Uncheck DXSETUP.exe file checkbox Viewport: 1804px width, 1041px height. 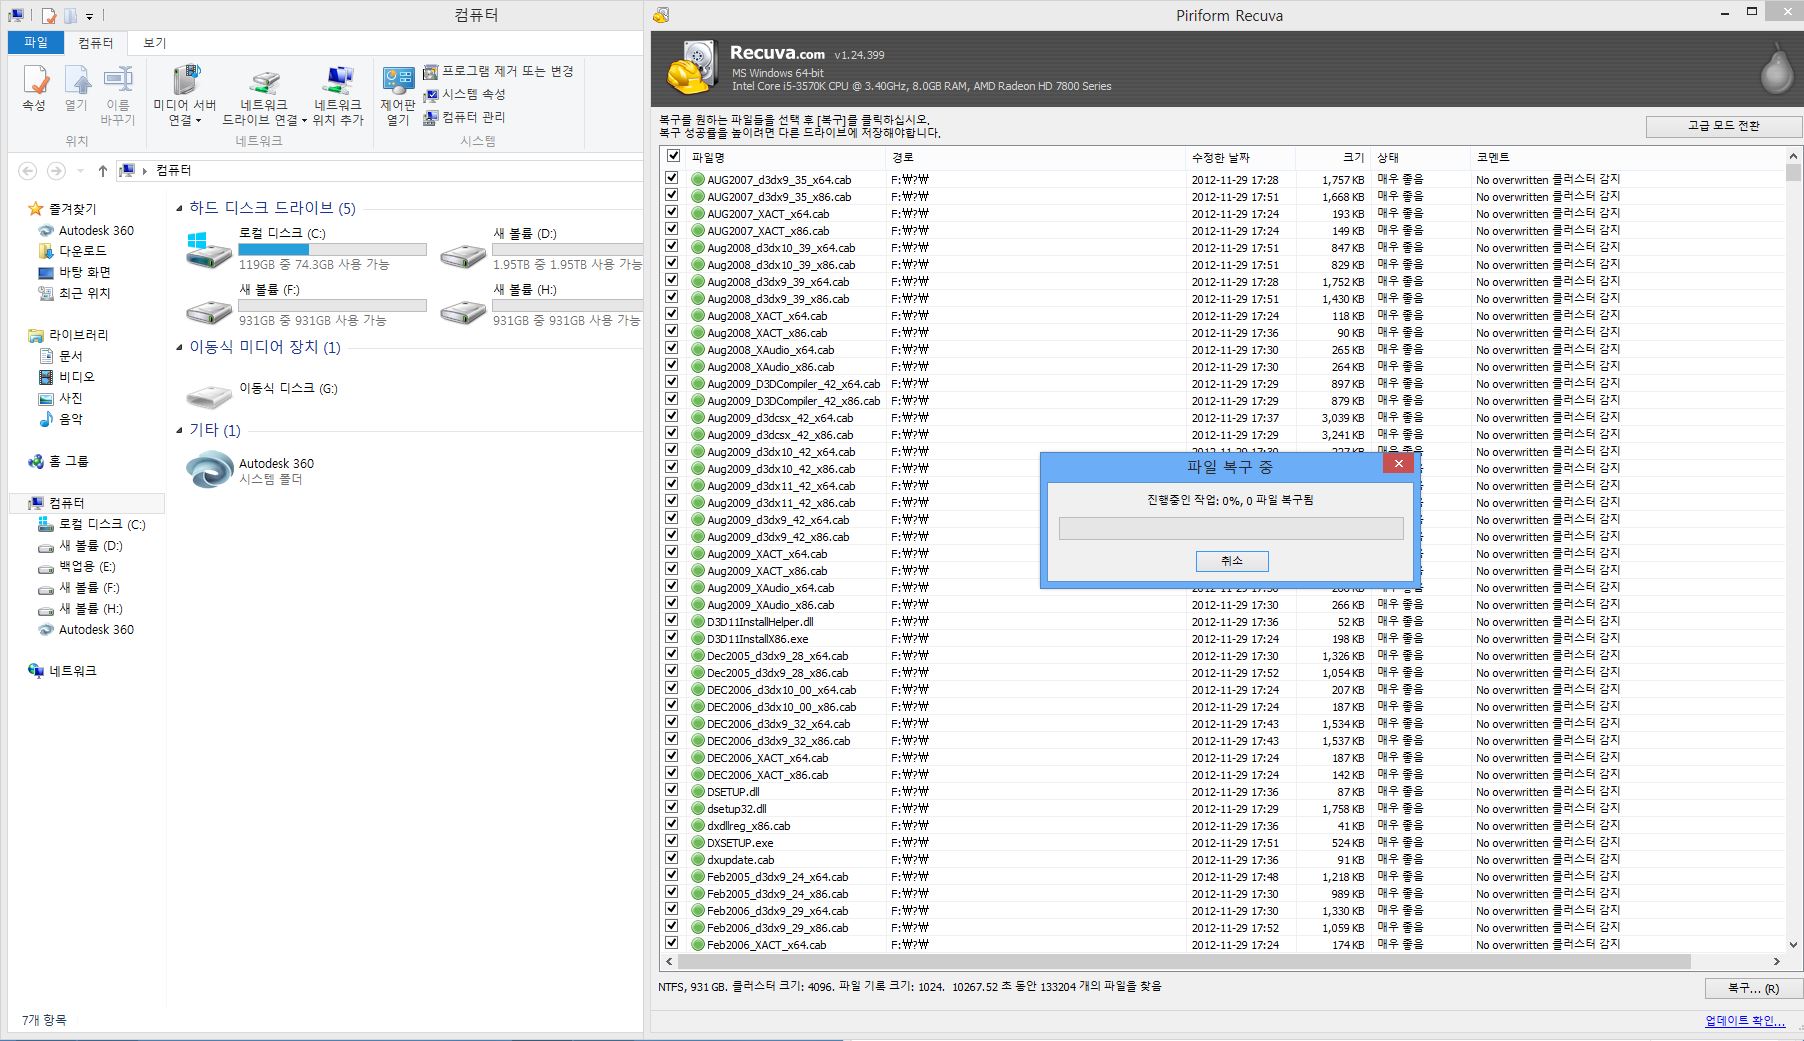[x=672, y=841]
